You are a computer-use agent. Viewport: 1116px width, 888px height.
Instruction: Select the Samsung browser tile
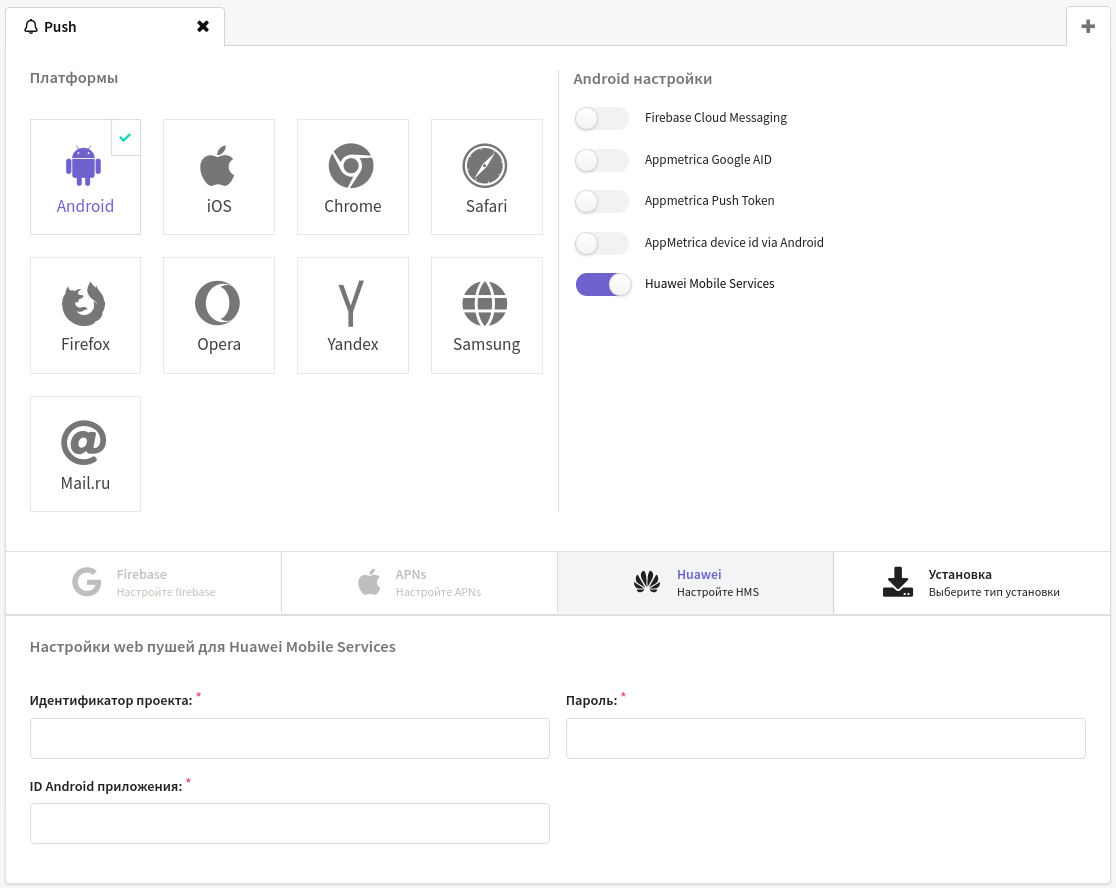click(x=486, y=315)
